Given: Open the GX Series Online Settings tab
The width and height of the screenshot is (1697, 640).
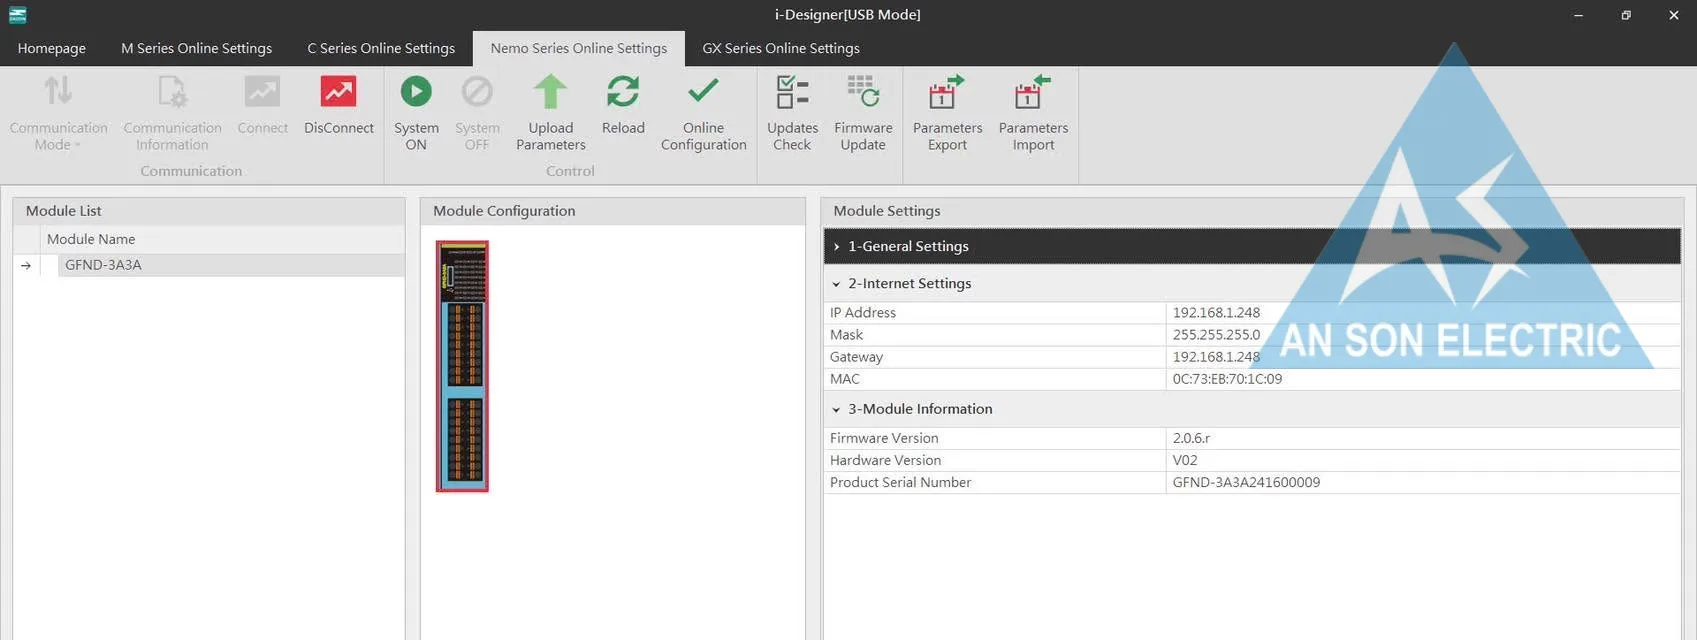Looking at the screenshot, I should (781, 48).
